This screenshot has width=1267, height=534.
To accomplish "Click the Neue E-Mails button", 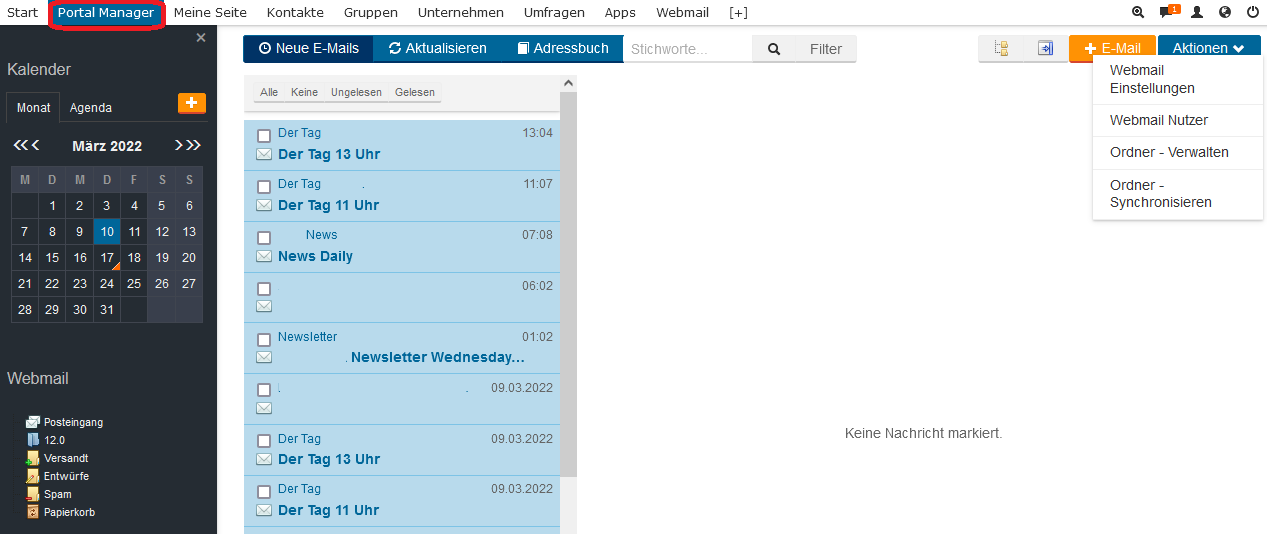I will click(x=308, y=48).
